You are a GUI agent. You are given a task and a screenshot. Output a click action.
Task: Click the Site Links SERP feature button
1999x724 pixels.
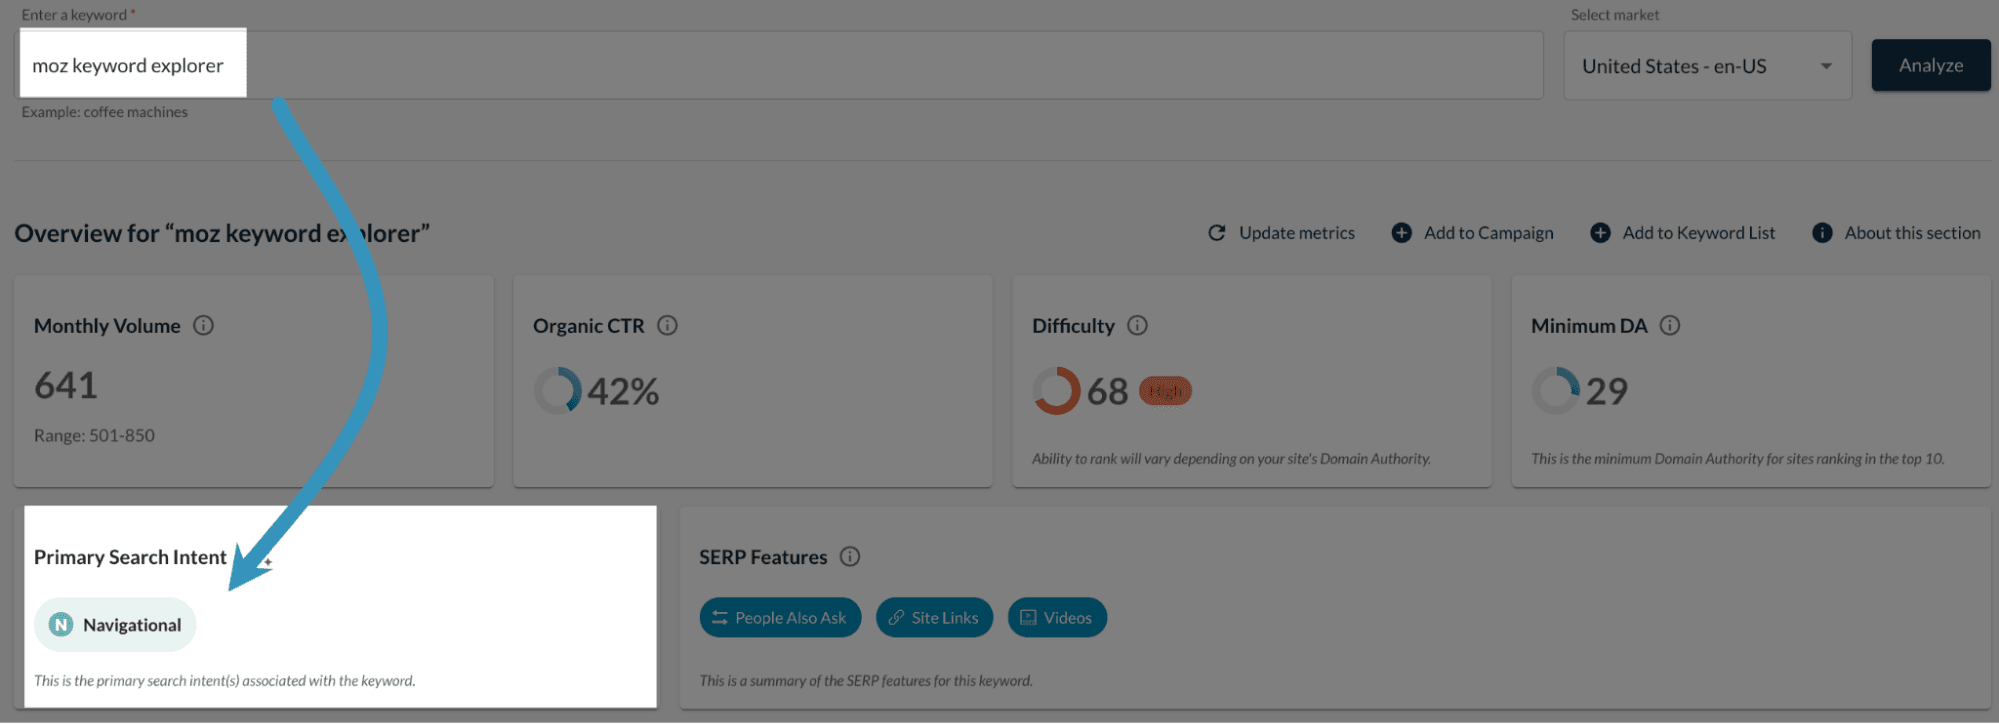coord(933,617)
